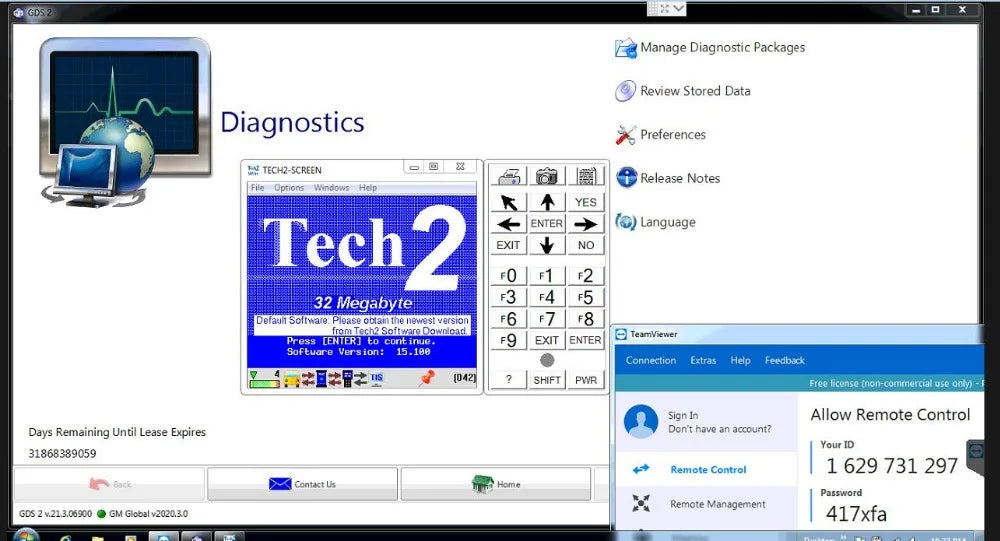Click the yellow car icon in Tech2 status bar
1000x541 pixels.
(291, 379)
